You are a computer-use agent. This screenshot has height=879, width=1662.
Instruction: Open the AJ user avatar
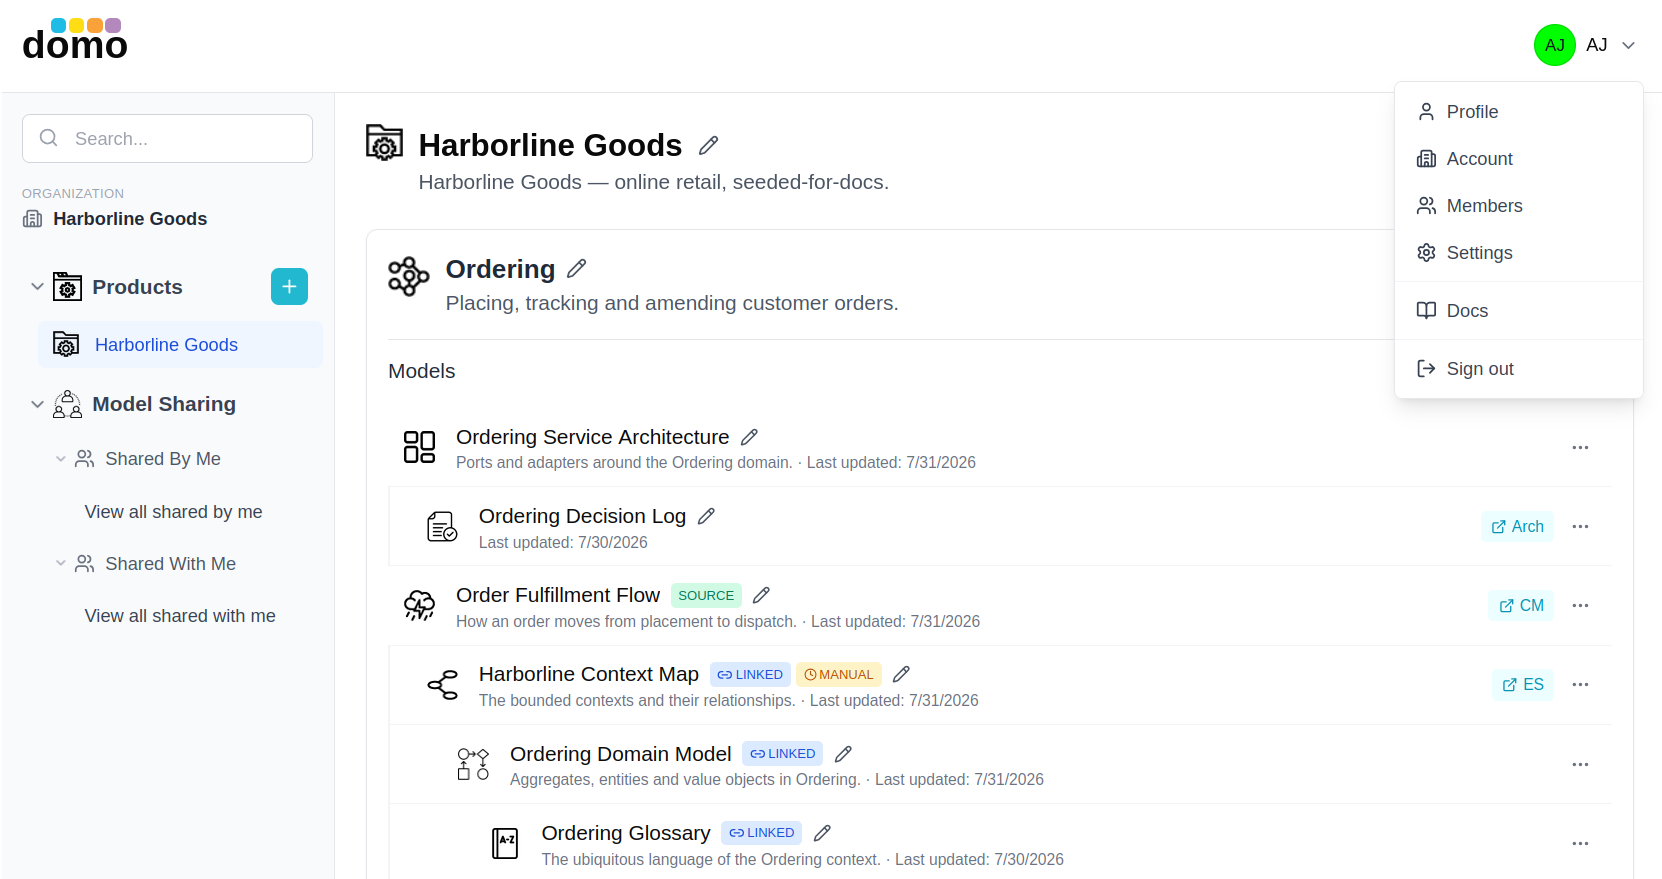tap(1554, 45)
